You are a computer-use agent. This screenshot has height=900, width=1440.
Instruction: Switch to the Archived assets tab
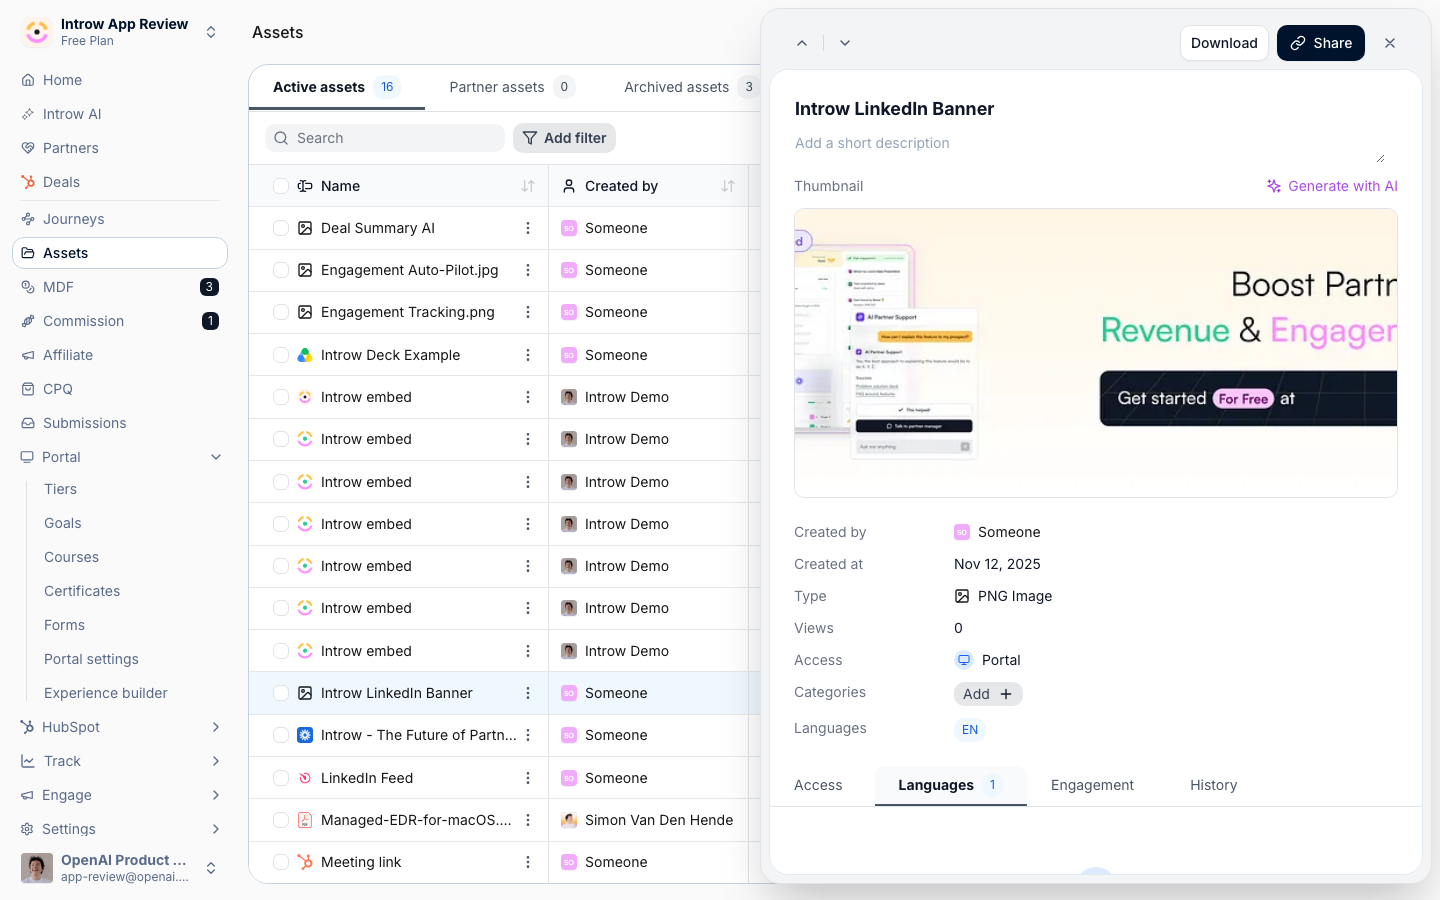(690, 87)
